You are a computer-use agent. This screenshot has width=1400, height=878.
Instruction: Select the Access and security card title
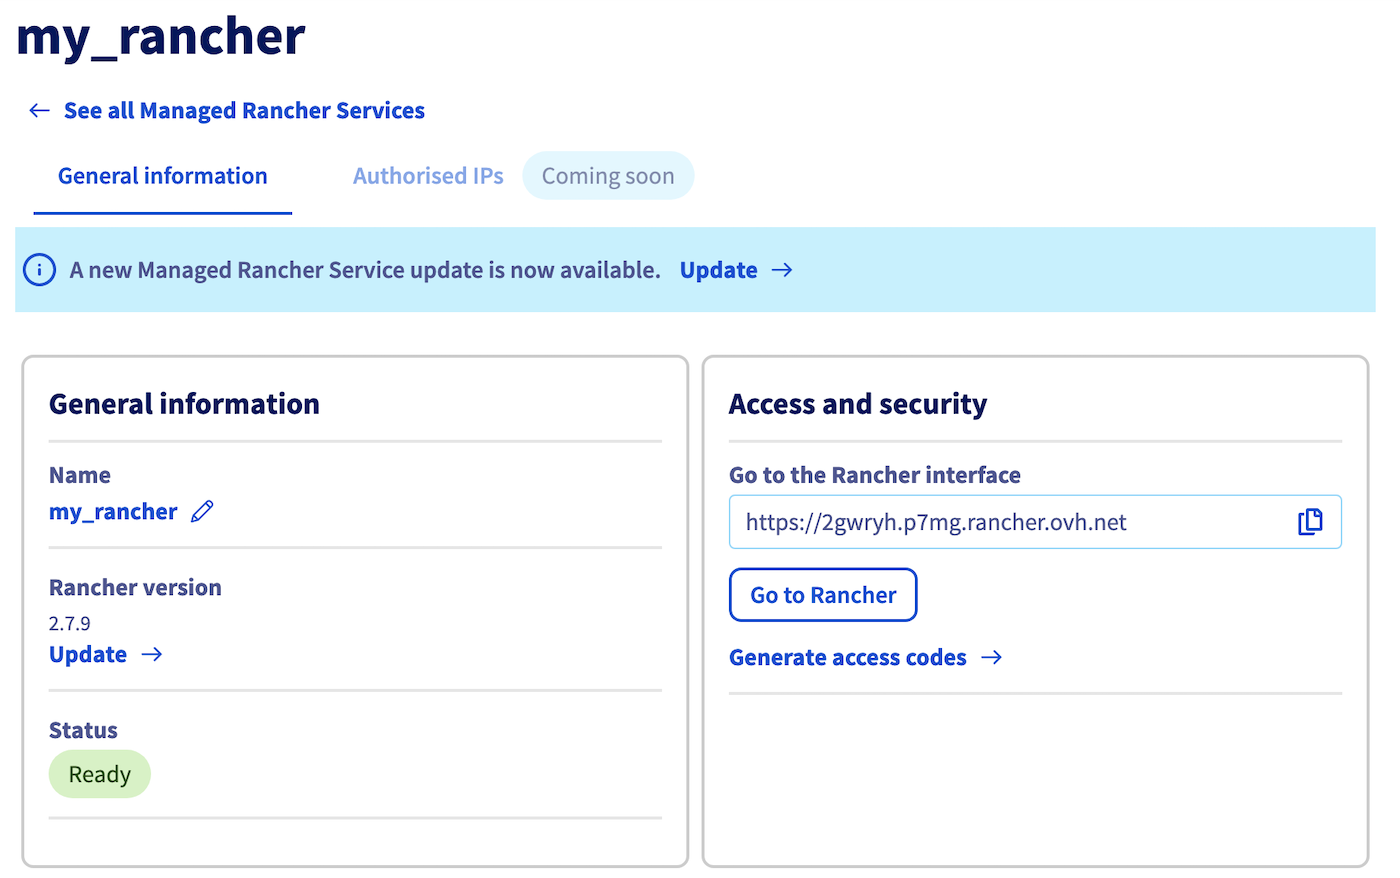[x=857, y=403]
